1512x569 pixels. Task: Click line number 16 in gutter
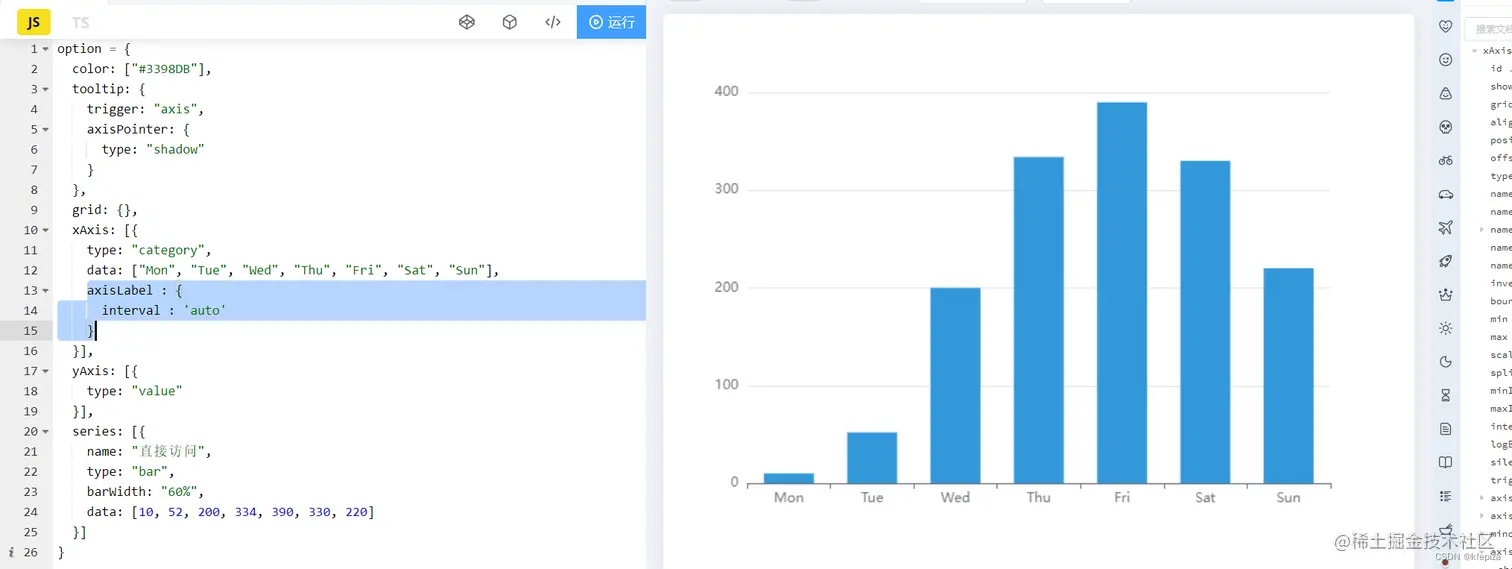30,350
